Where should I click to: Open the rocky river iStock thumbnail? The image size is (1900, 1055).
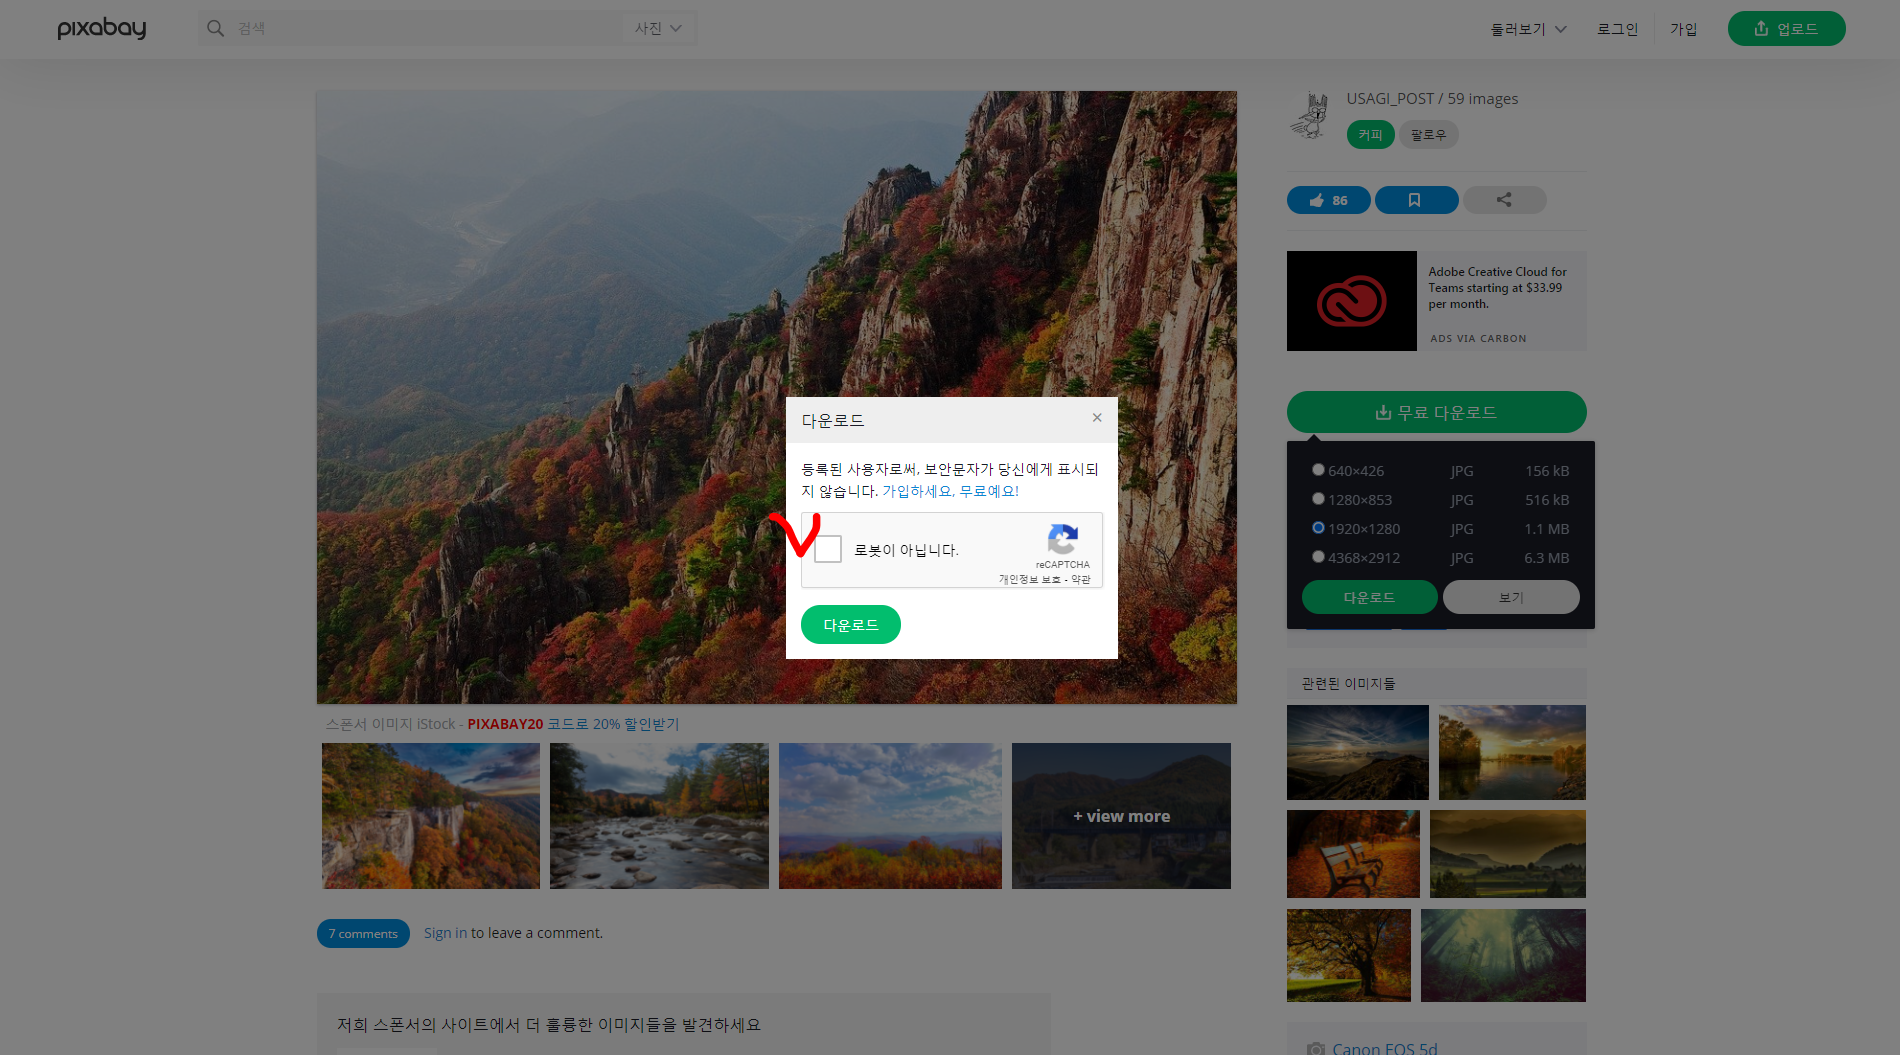coord(659,816)
